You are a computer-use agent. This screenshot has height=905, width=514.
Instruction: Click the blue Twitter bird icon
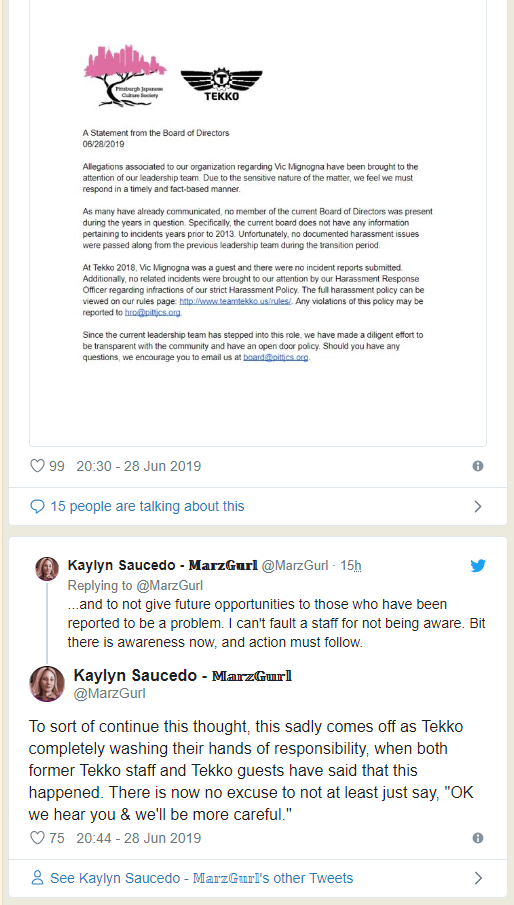click(x=478, y=566)
